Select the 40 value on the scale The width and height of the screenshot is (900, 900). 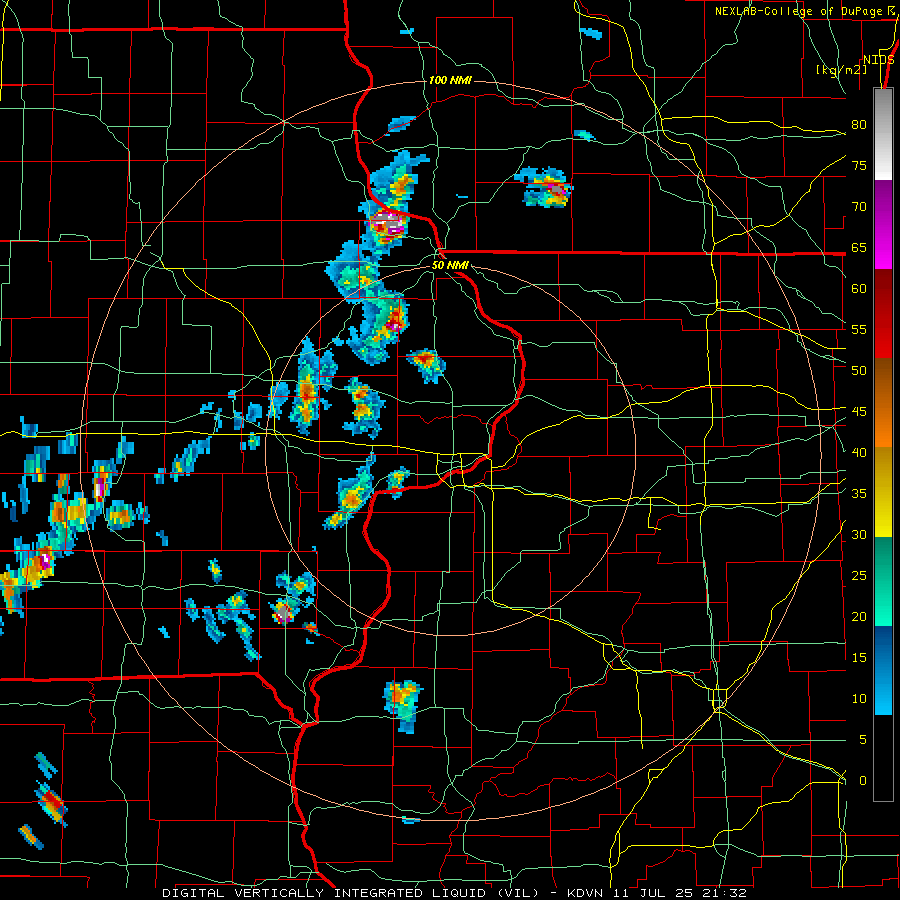click(859, 452)
